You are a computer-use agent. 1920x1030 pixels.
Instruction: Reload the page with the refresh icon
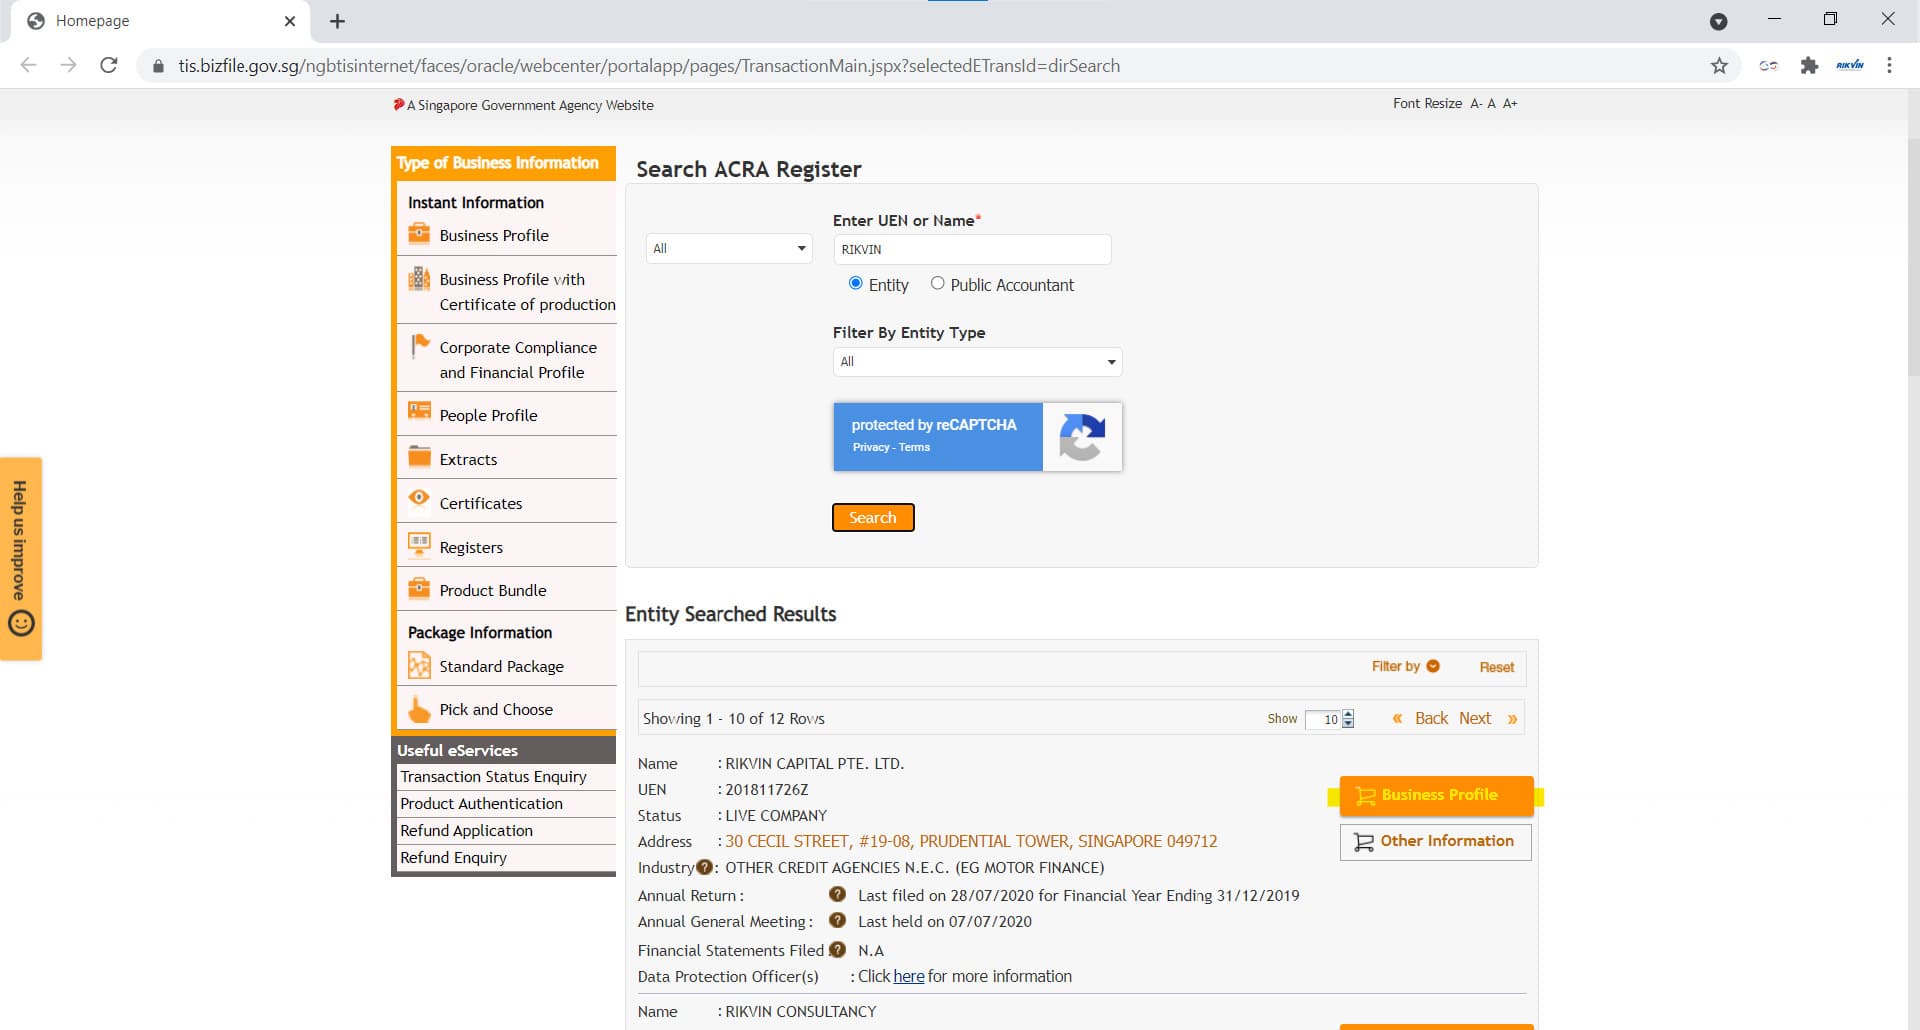109,65
